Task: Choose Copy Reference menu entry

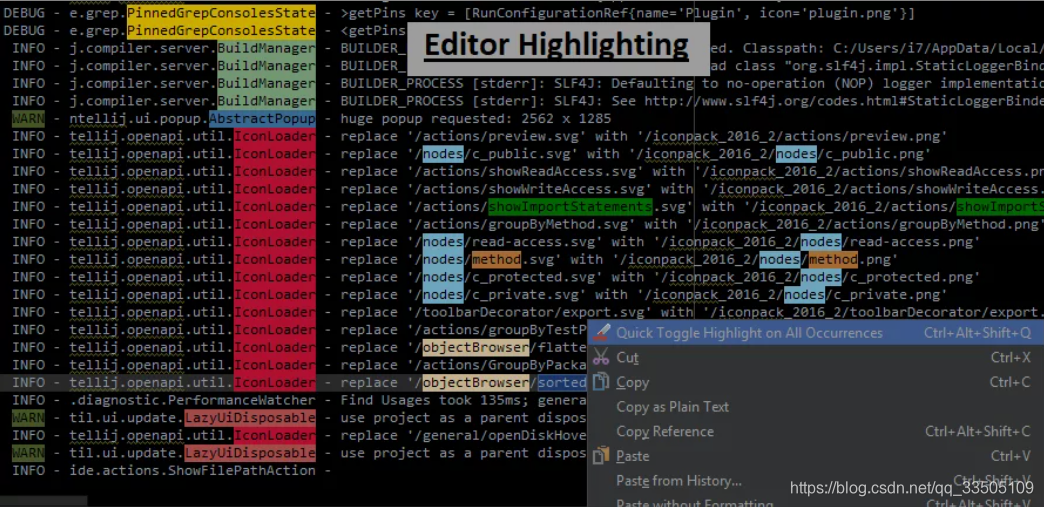Action: pyautogui.click(x=816, y=431)
